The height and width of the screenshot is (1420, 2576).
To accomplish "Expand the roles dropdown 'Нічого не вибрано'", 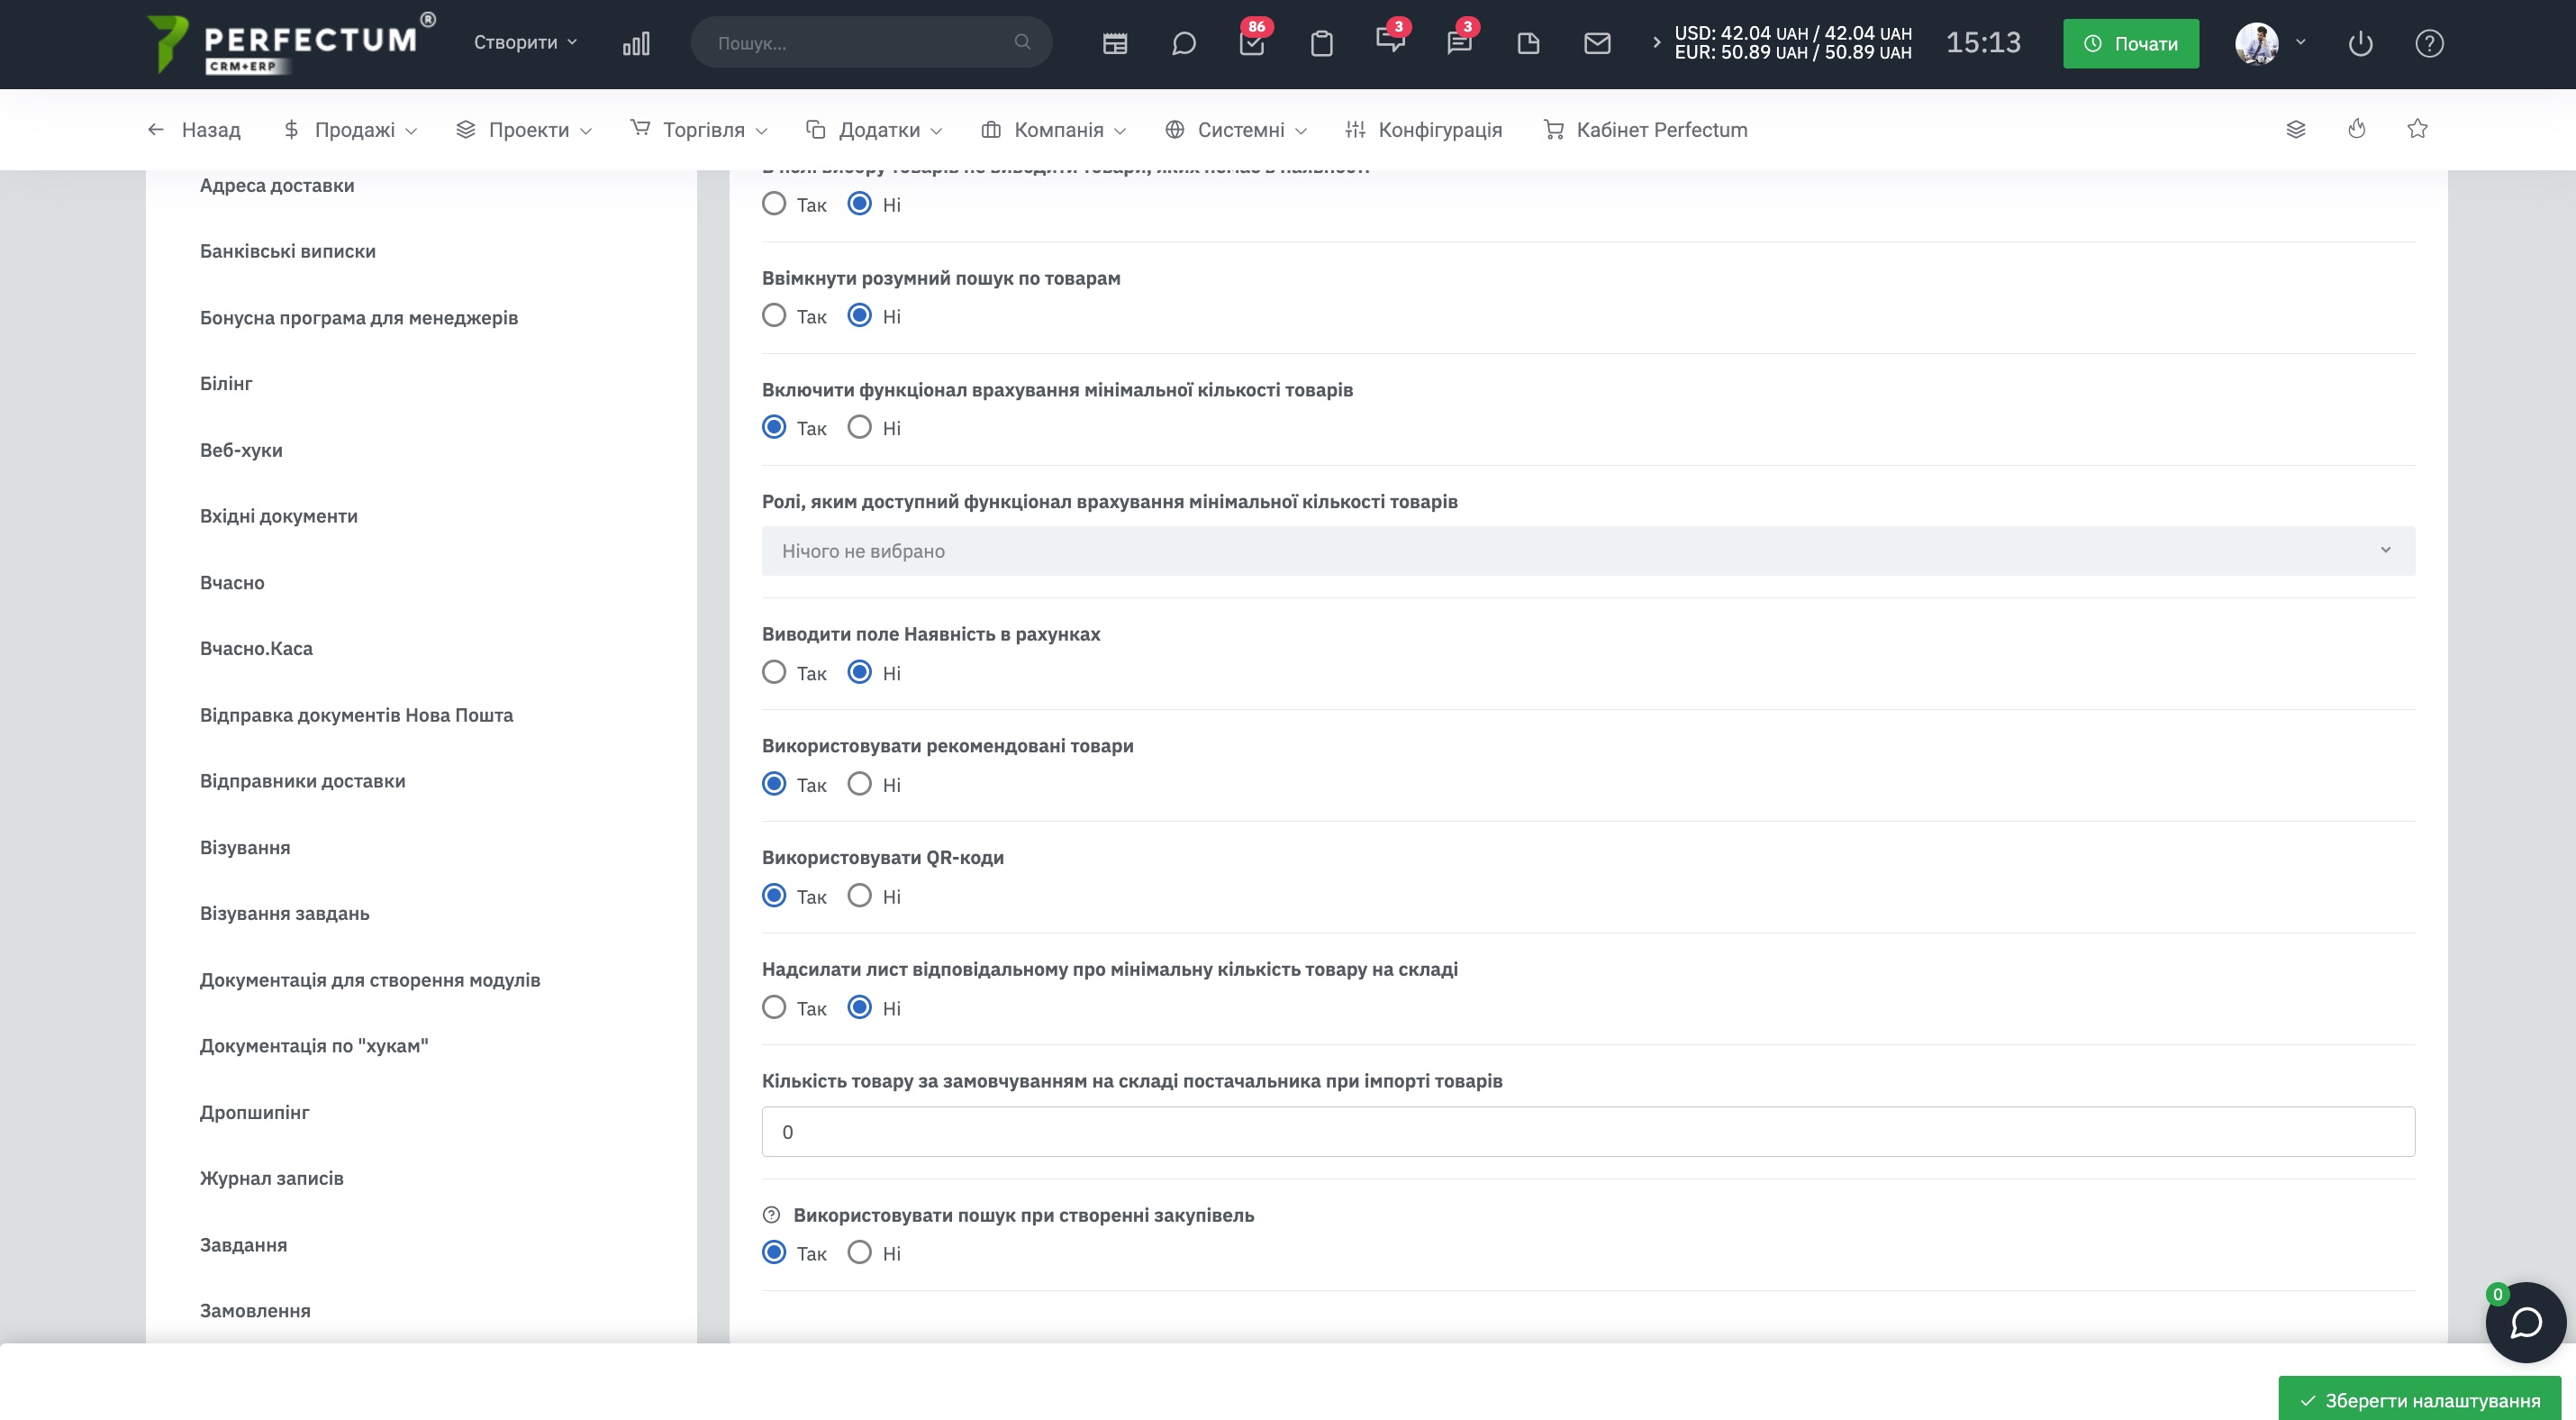I will 1588,551.
